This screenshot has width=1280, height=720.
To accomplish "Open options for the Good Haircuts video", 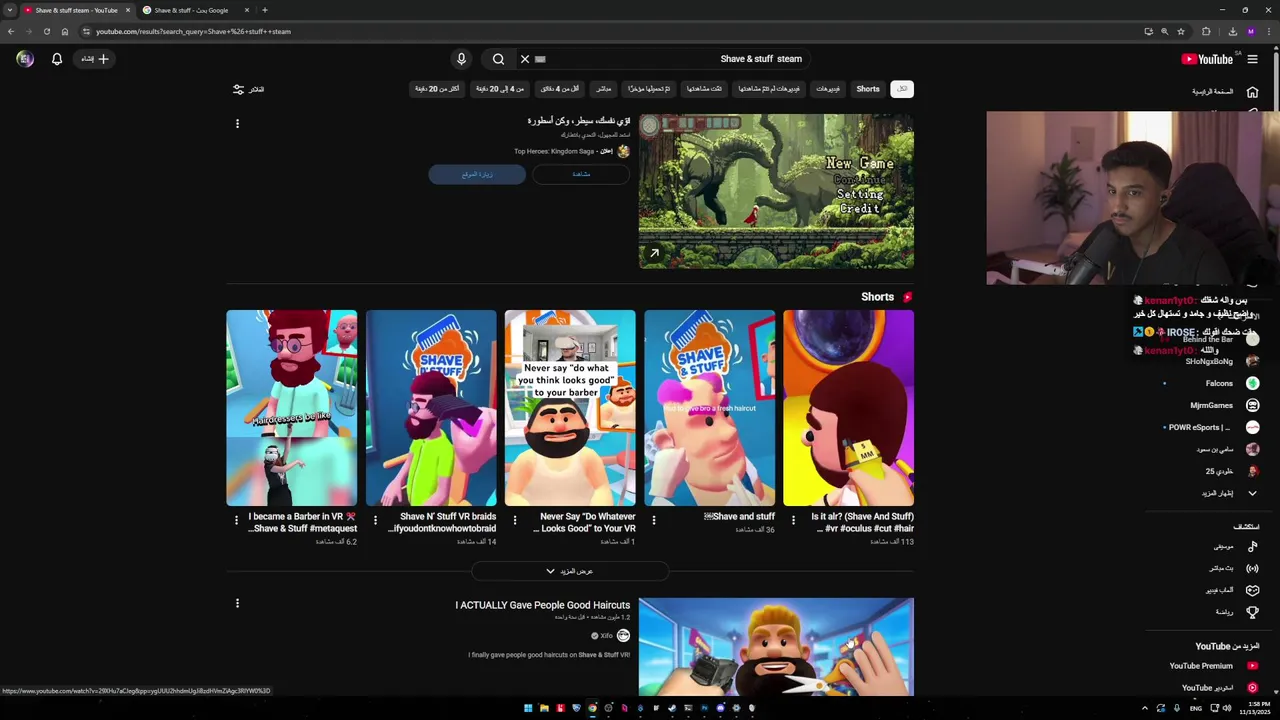I will coord(237,603).
